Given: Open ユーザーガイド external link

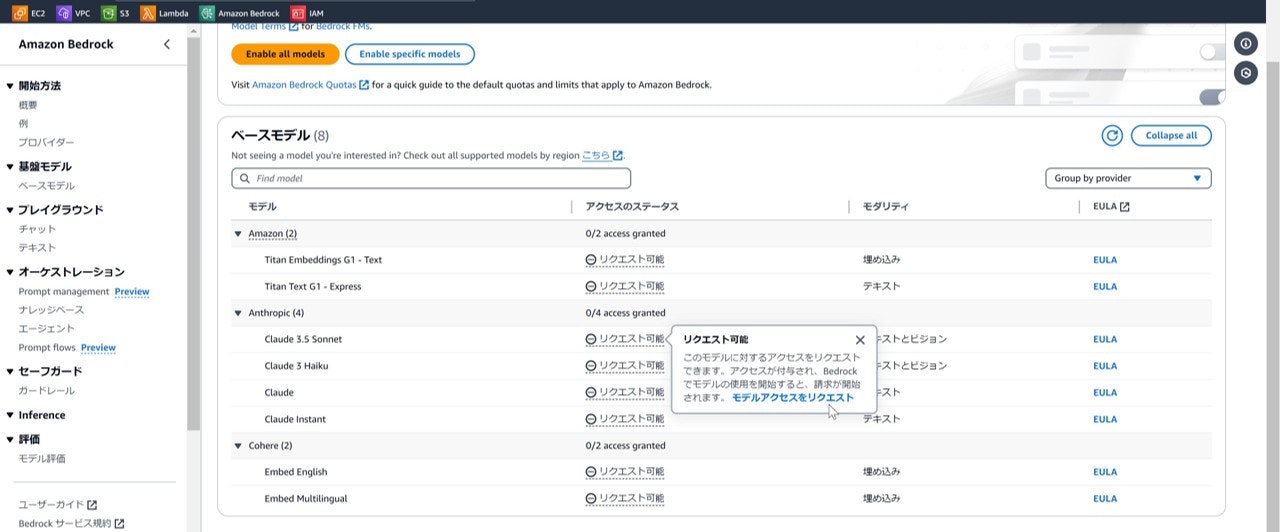Looking at the screenshot, I should [x=58, y=505].
